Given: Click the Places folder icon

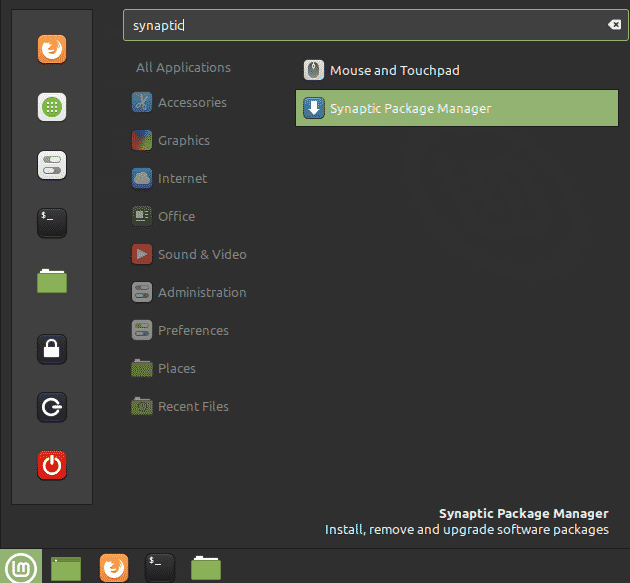Looking at the screenshot, I should pos(142,368).
